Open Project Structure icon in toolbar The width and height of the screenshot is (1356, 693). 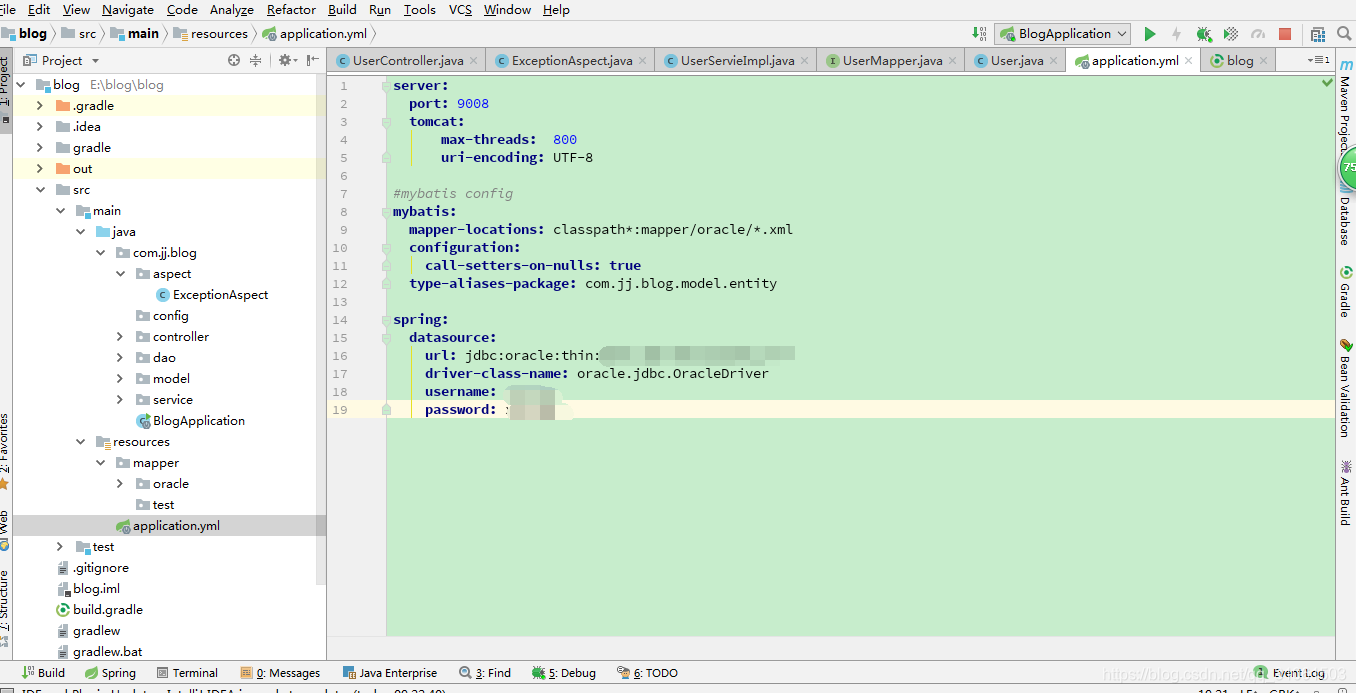(1318, 34)
